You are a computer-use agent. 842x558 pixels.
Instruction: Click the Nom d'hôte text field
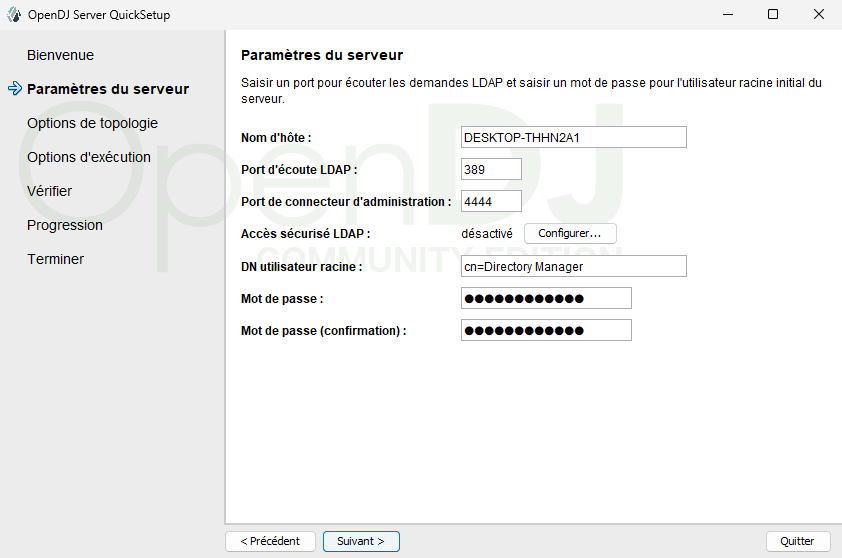[573, 137]
